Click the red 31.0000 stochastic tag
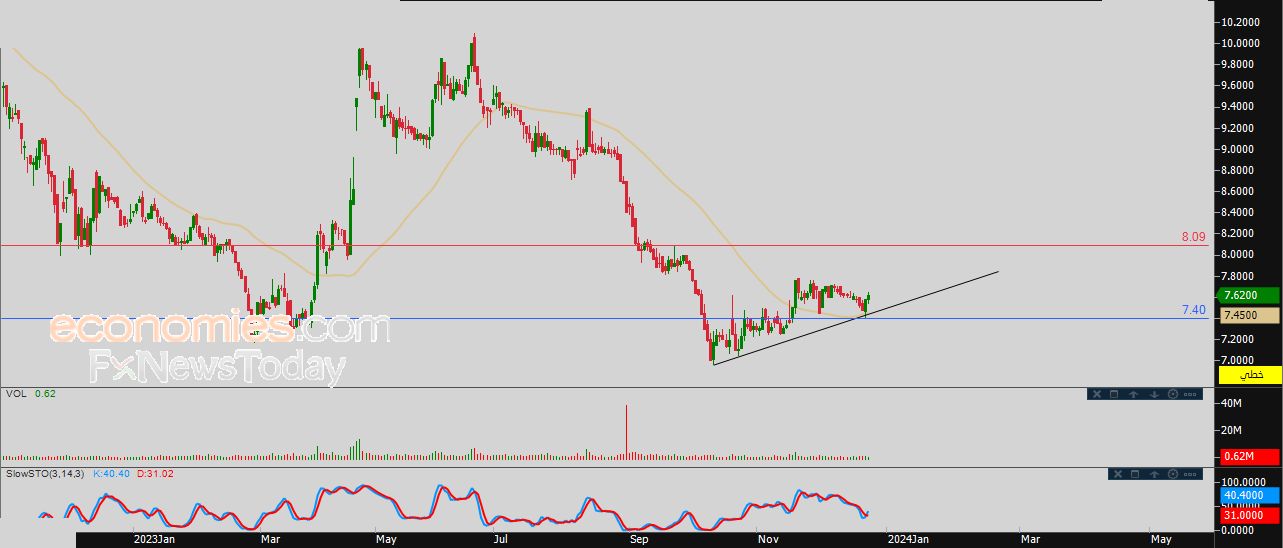This screenshot has height=548, width=1283. click(x=1250, y=513)
